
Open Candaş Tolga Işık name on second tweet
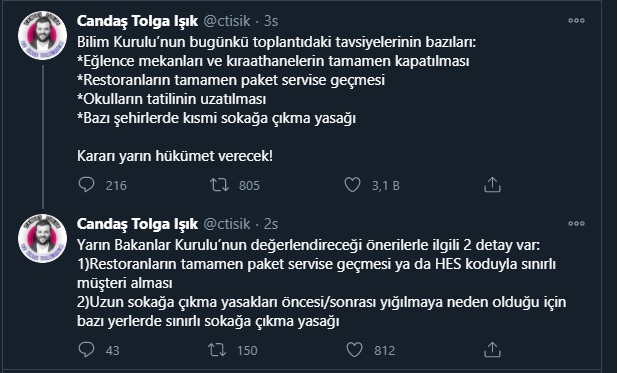[137, 224]
